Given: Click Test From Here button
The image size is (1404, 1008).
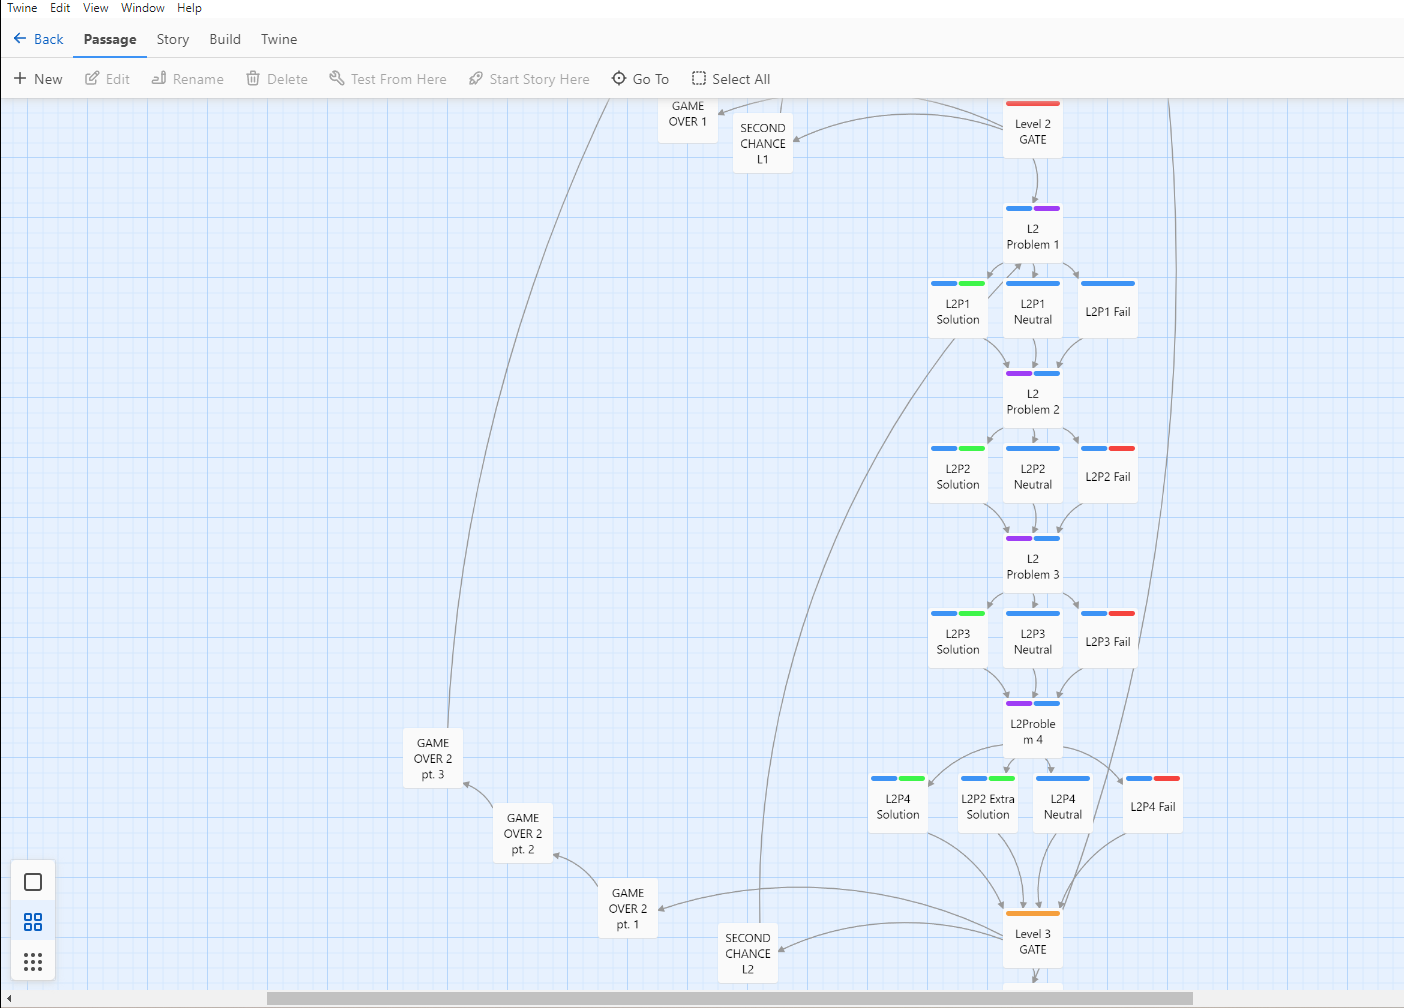Looking at the screenshot, I should click(388, 79).
